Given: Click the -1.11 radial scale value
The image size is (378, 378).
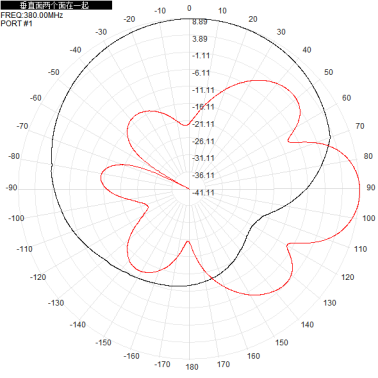Looking at the screenshot, I should click(x=201, y=56).
